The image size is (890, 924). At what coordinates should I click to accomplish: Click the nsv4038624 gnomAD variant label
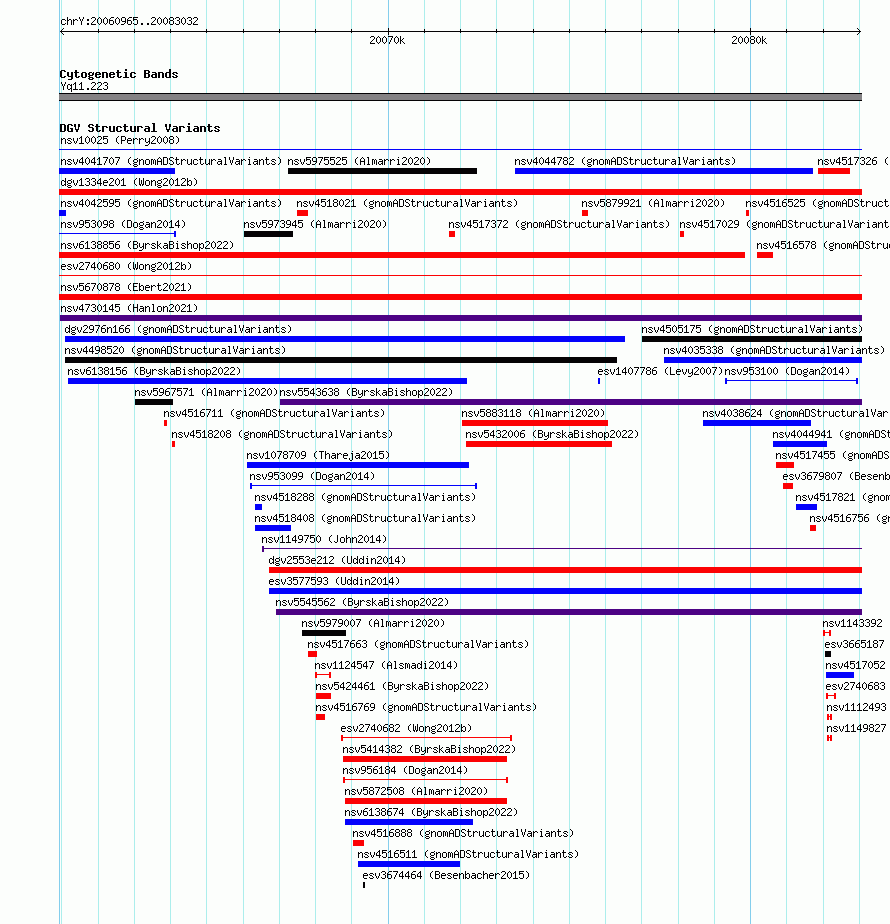point(795,414)
